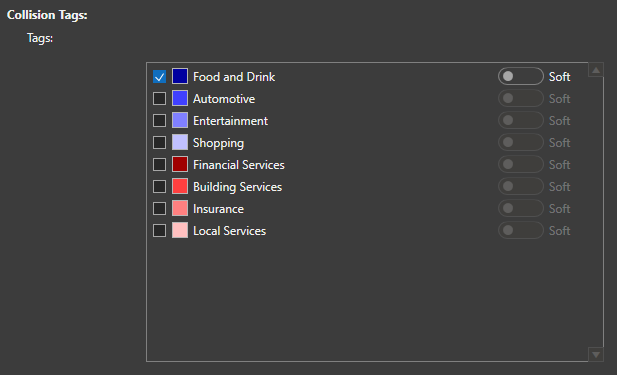The height and width of the screenshot is (375, 617).
Task: Toggle the Soft switch beside Automotive
Action: coord(521,98)
